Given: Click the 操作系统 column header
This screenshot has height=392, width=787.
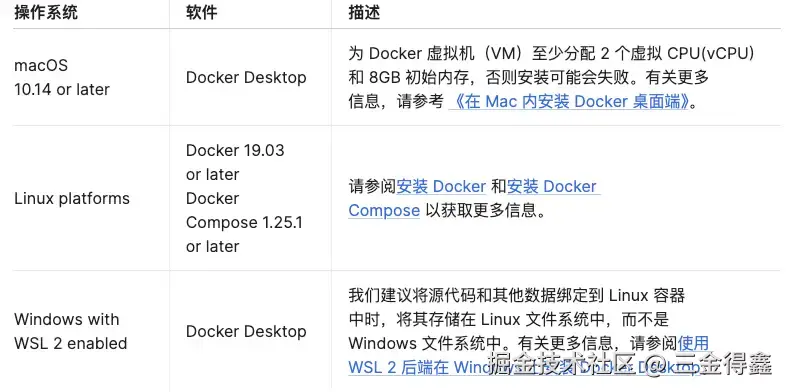Looking at the screenshot, I should tap(46, 13).
